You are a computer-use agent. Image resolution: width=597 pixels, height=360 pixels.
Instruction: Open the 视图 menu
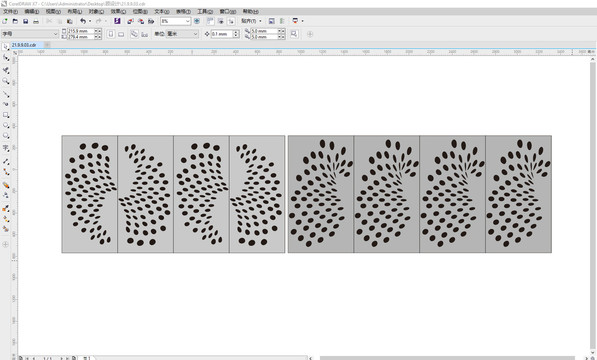coord(53,11)
